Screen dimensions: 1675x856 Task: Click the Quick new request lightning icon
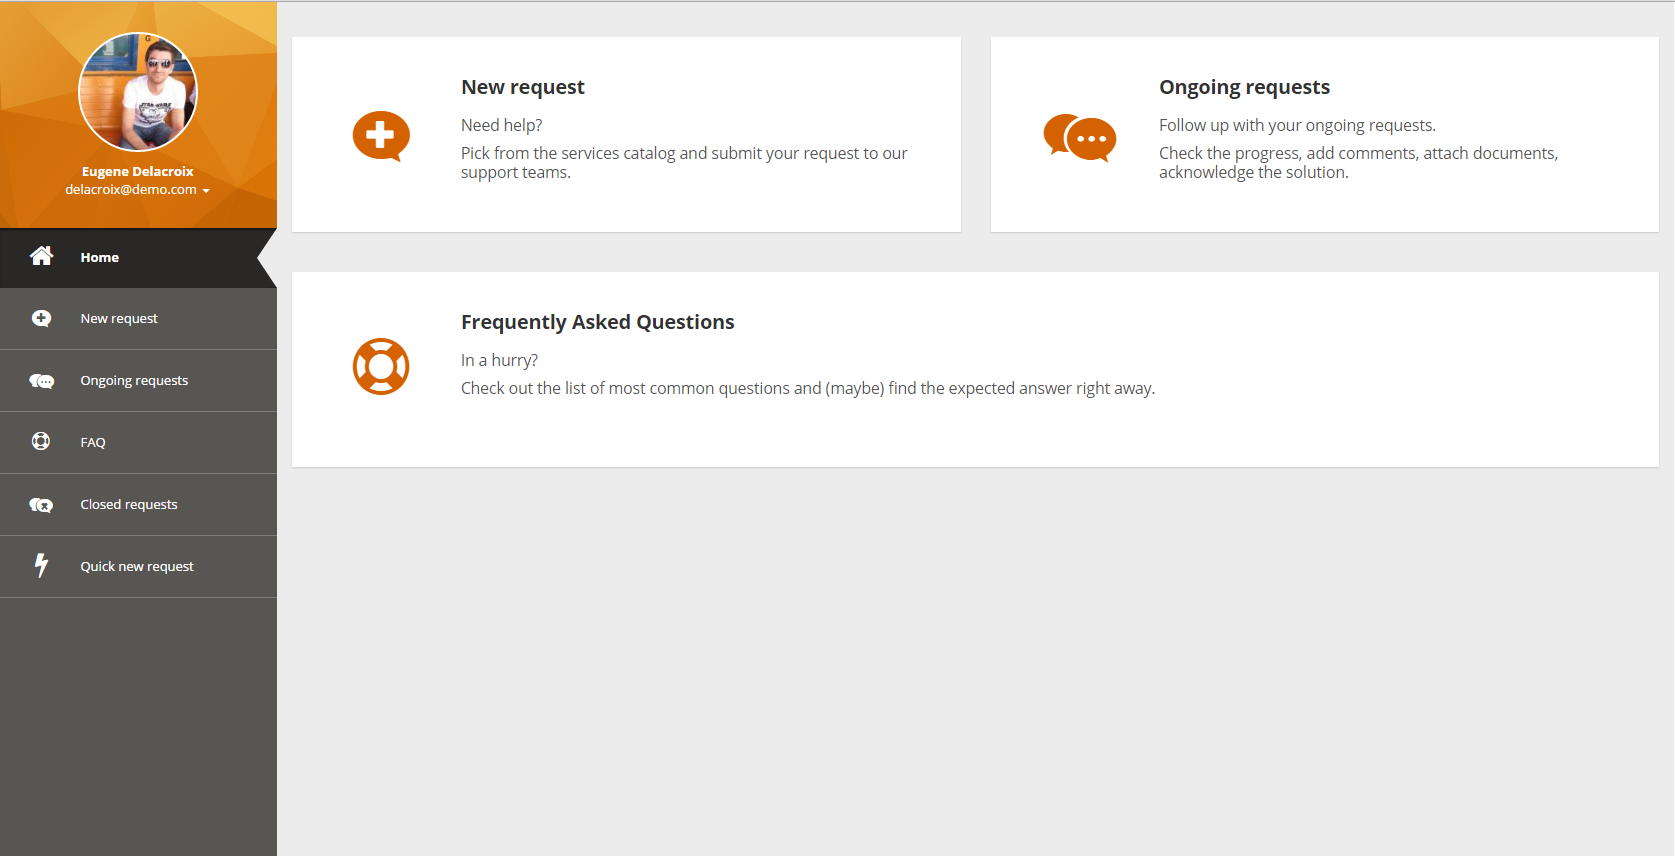tap(41, 565)
